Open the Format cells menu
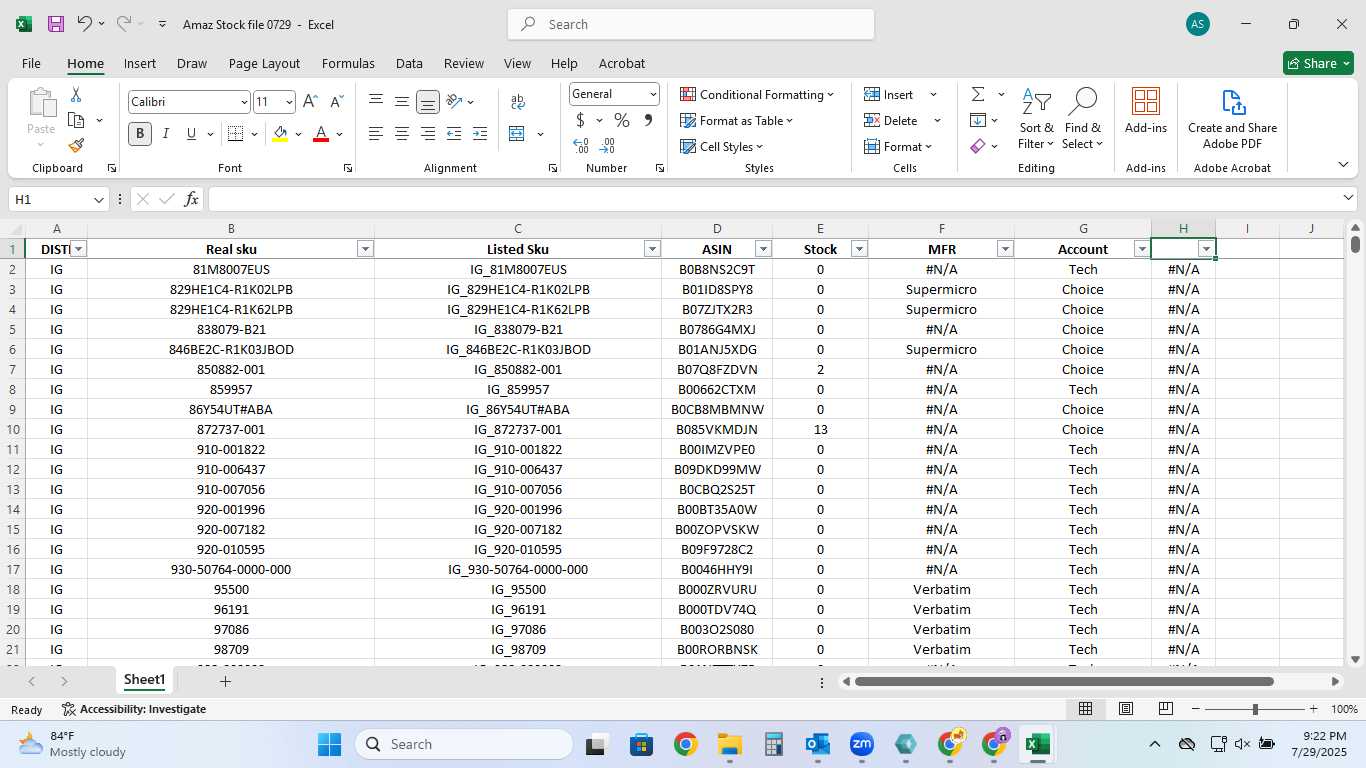The width and height of the screenshot is (1366, 768). (x=898, y=146)
